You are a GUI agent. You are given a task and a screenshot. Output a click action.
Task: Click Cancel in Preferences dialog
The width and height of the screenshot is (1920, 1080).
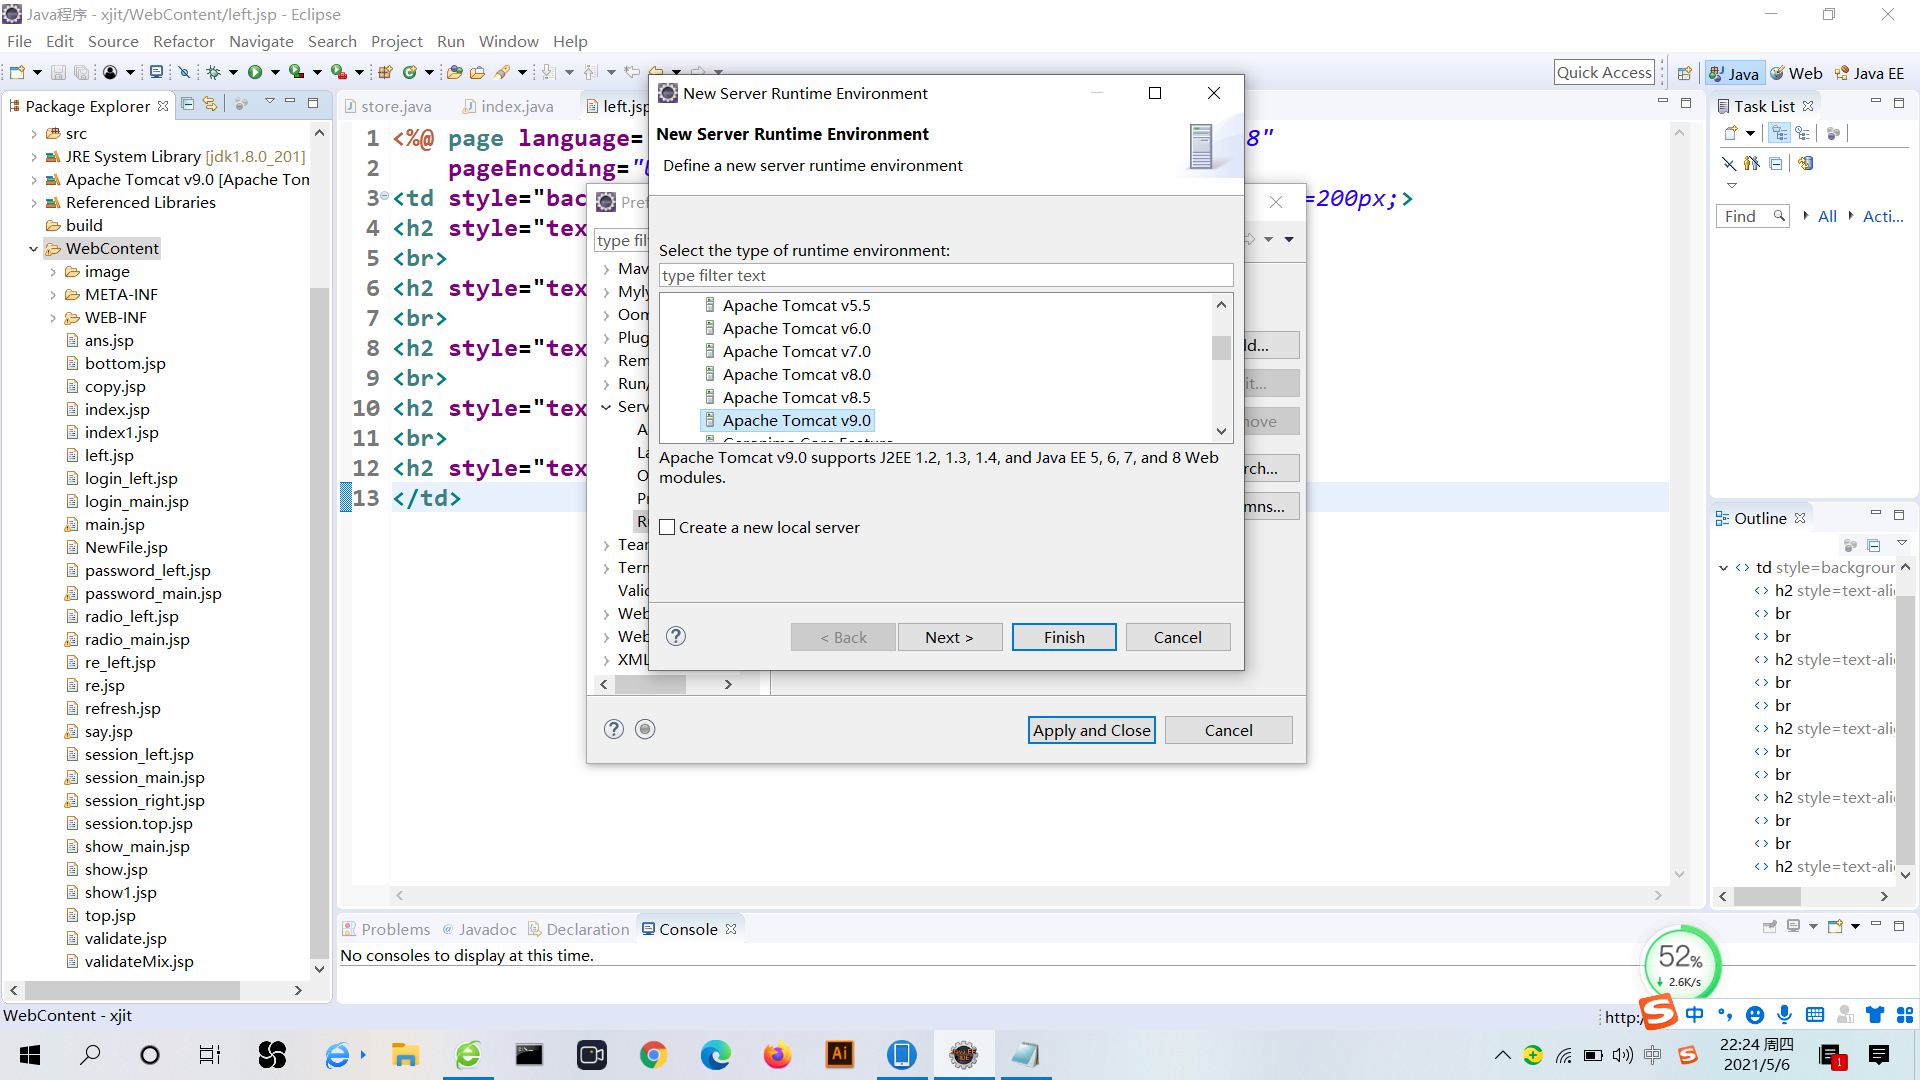click(1228, 730)
